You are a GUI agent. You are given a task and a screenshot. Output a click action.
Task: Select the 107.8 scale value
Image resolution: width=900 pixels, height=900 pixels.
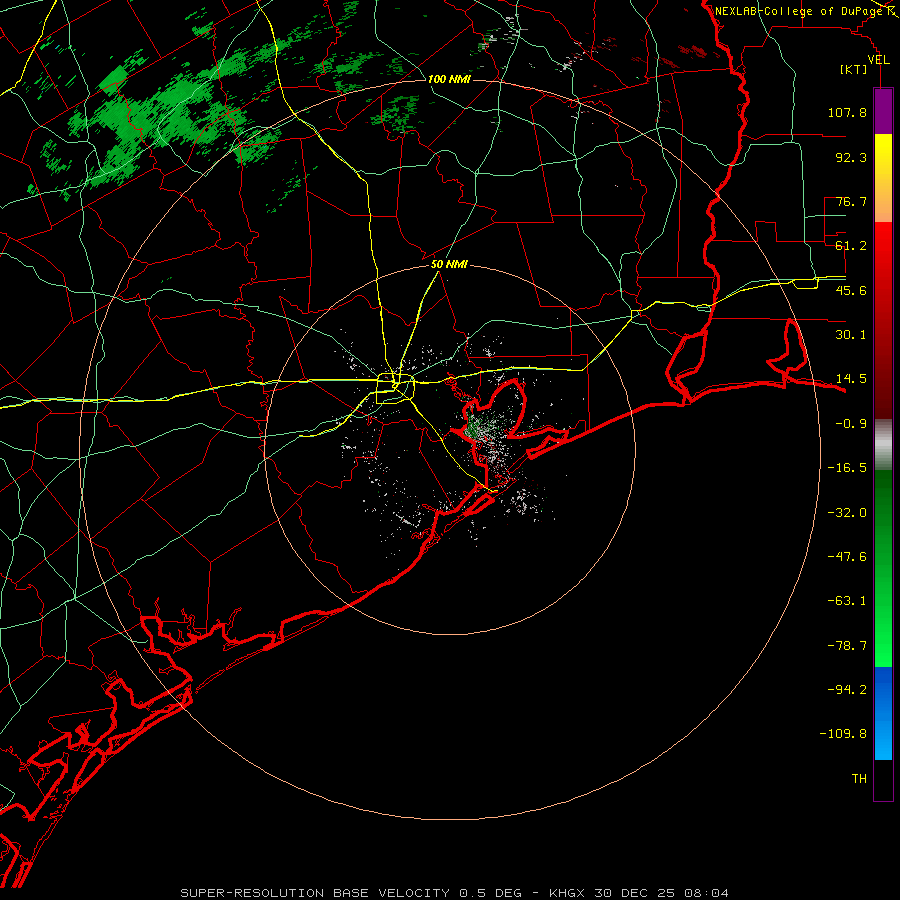pos(847,112)
